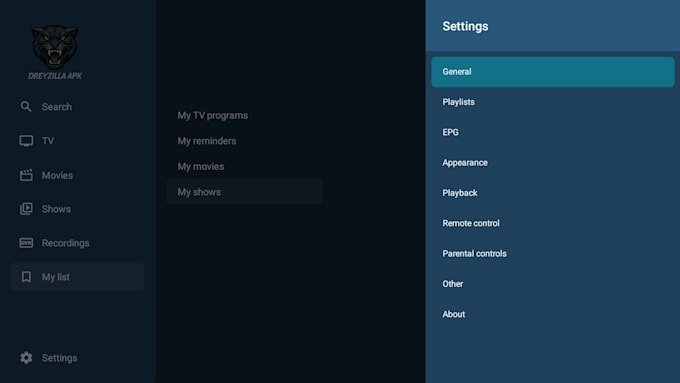Image resolution: width=680 pixels, height=383 pixels.
Task: Click the magnifier Search icon
Action: 26,106
